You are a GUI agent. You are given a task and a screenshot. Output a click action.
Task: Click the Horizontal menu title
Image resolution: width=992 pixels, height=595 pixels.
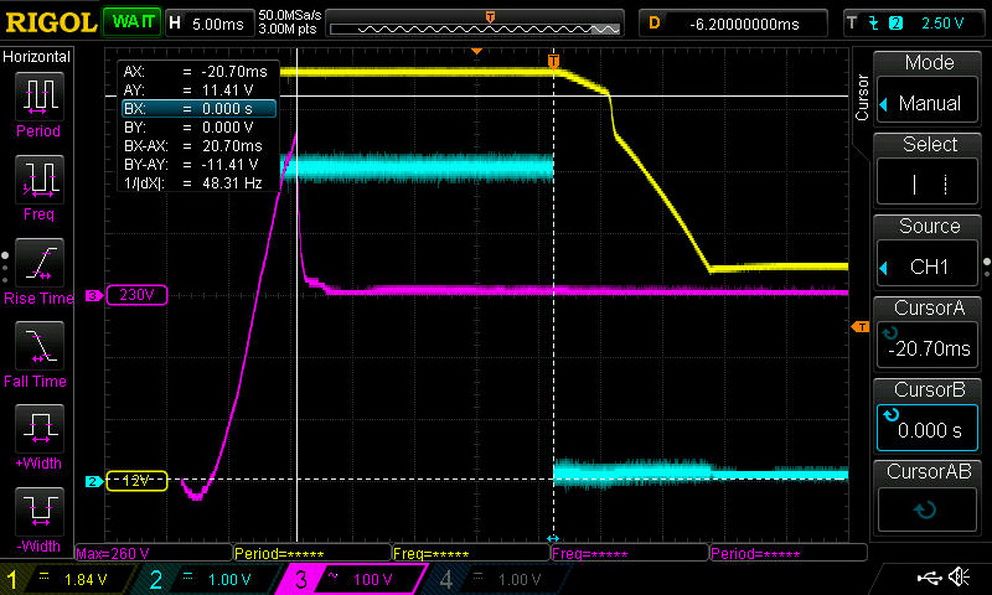(x=37, y=57)
